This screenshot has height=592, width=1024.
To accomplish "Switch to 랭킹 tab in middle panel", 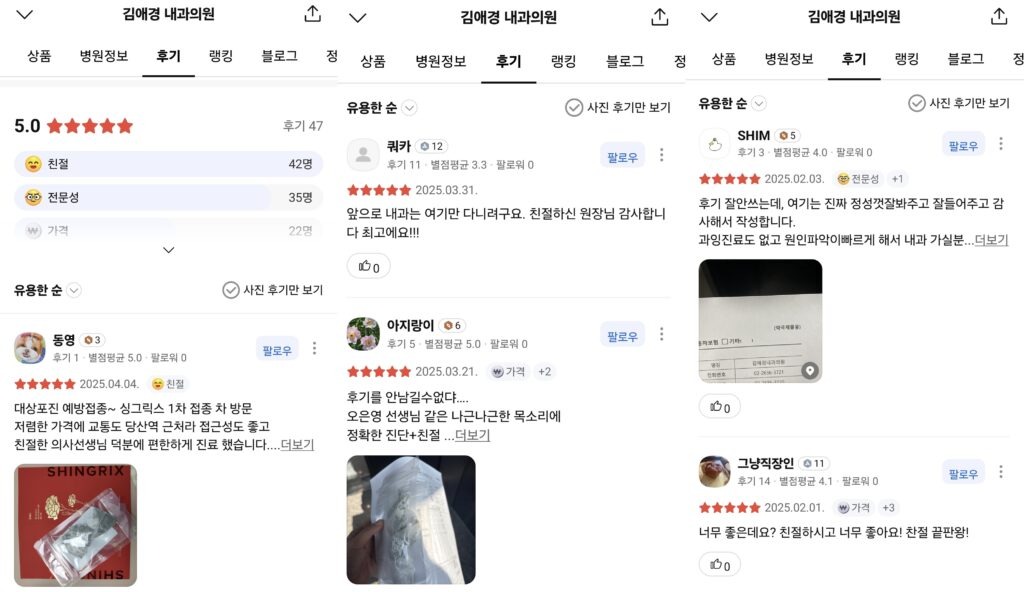I will [563, 61].
